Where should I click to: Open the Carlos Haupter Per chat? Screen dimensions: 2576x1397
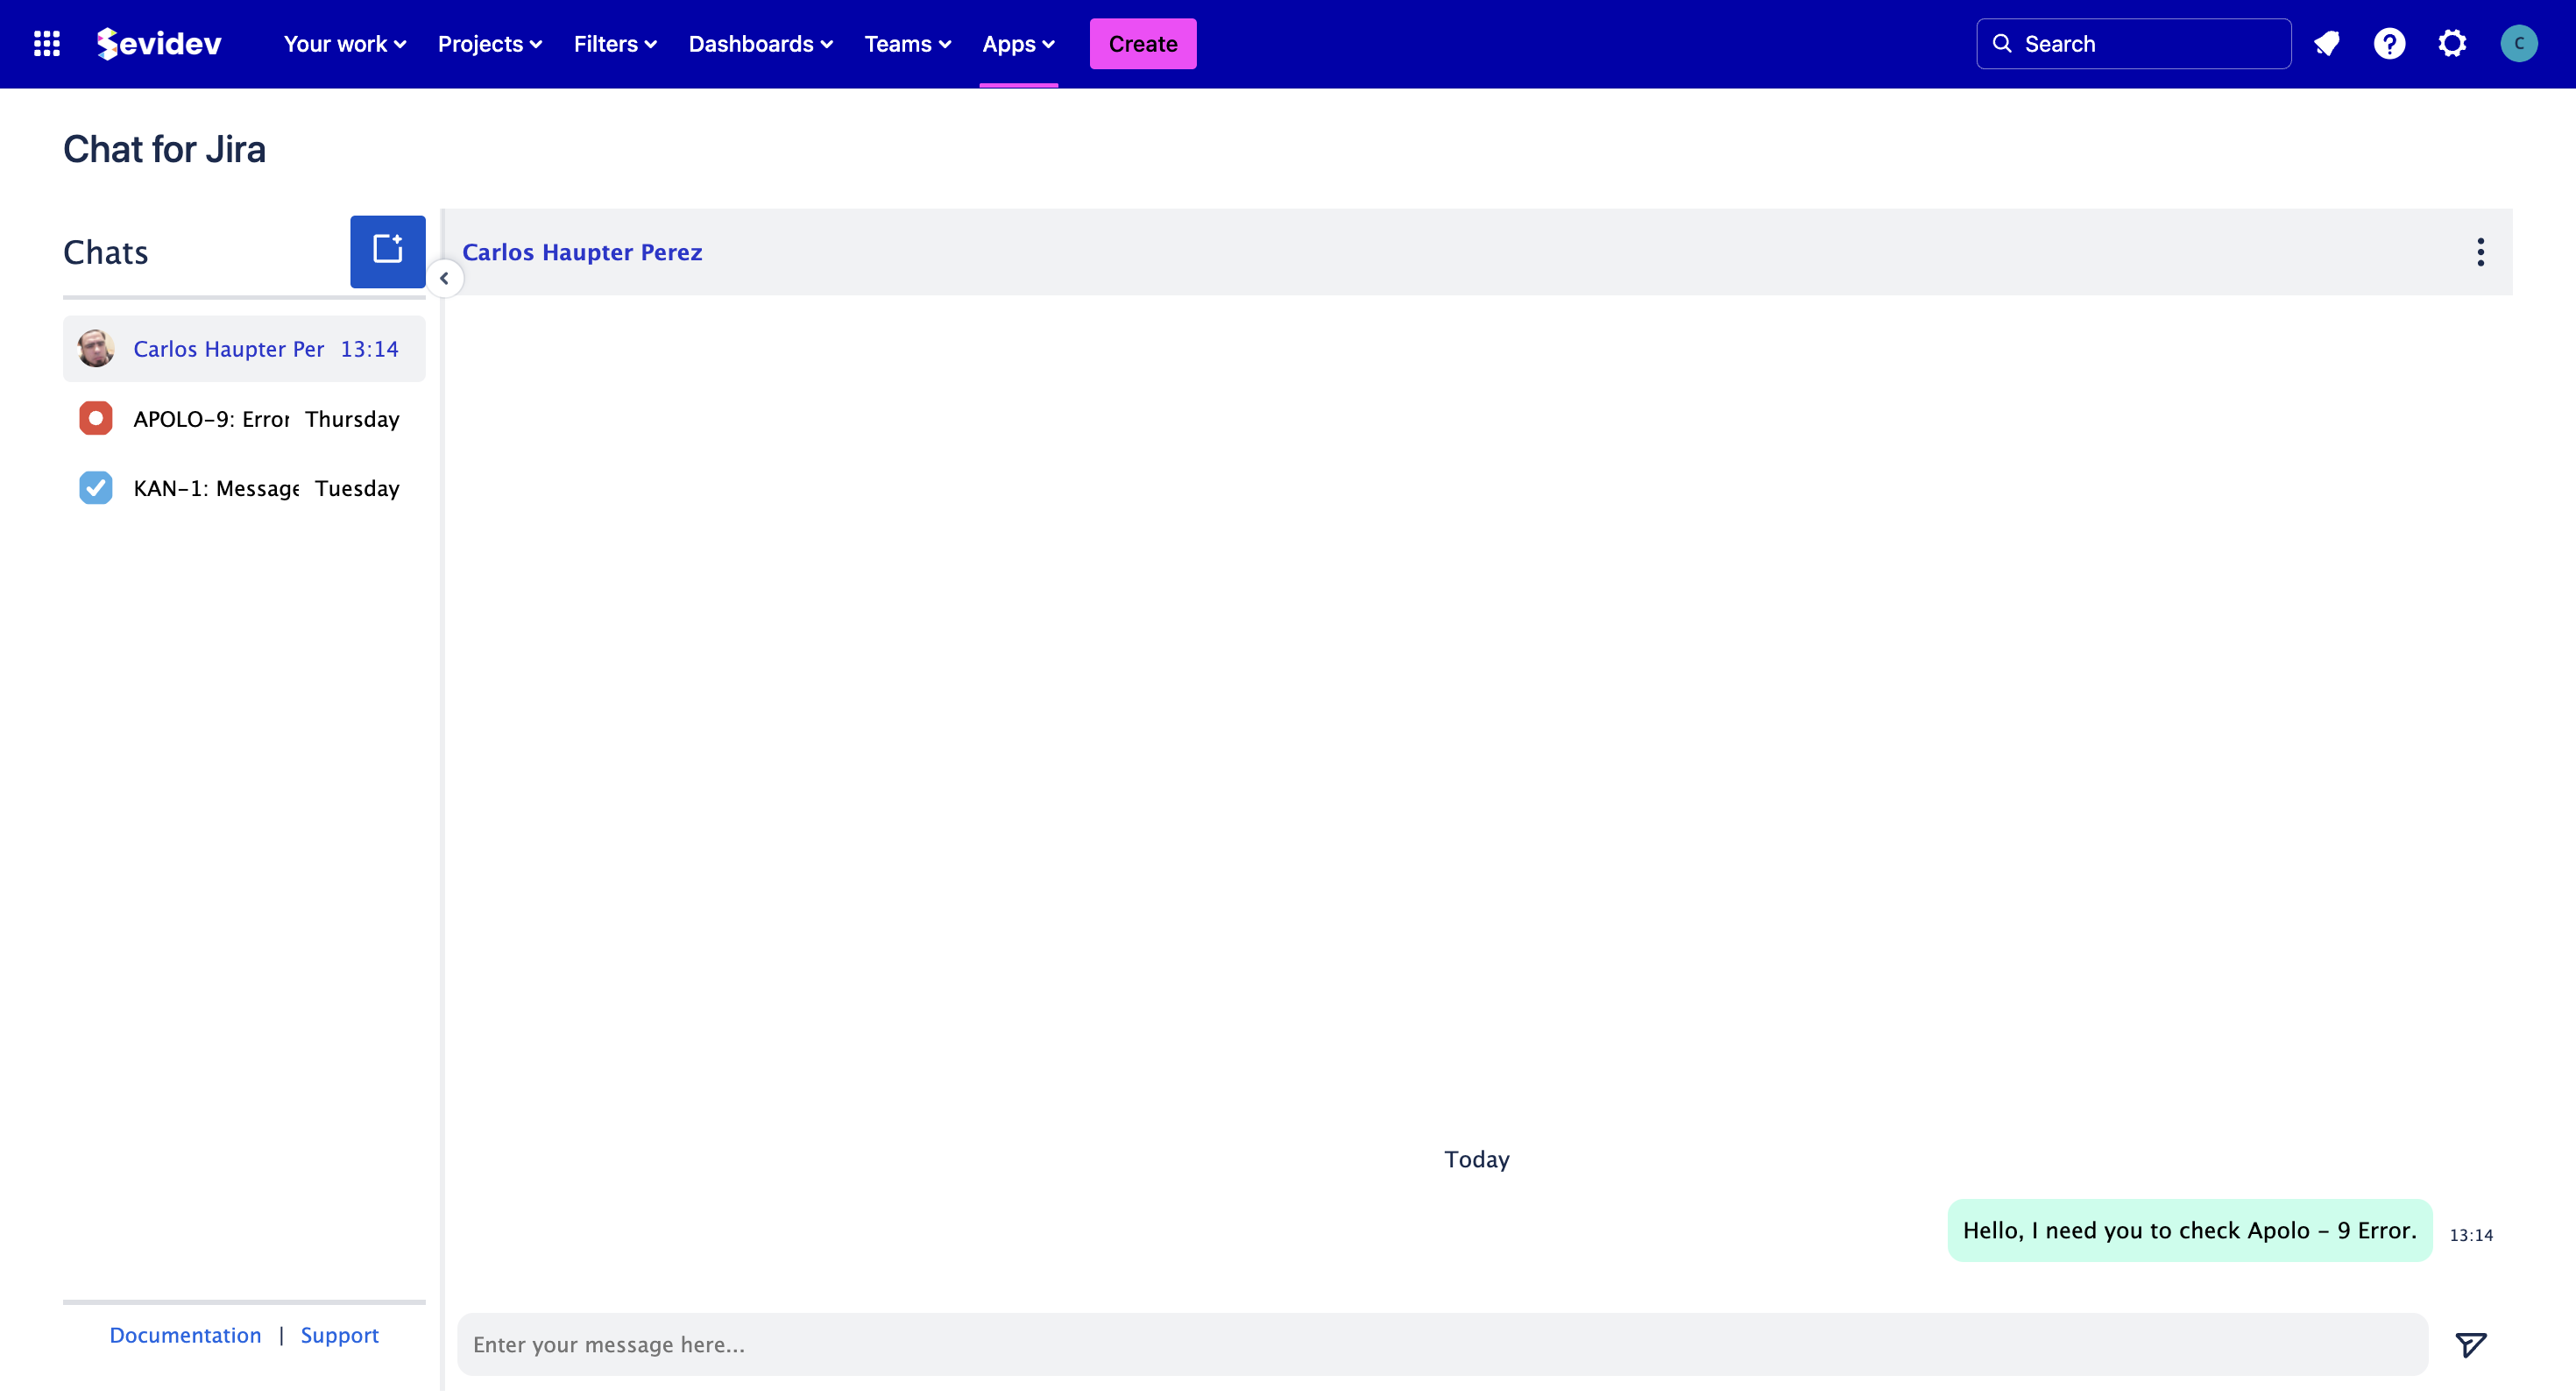click(x=244, y=349)
